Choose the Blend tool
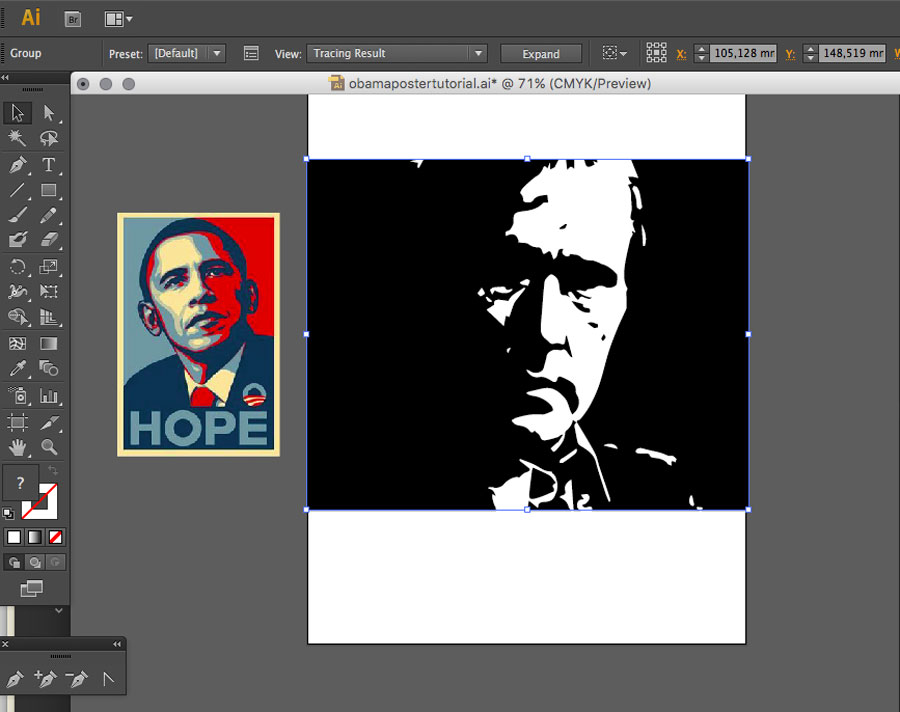The height and width of the screenshot is (712, 900). 49,368
